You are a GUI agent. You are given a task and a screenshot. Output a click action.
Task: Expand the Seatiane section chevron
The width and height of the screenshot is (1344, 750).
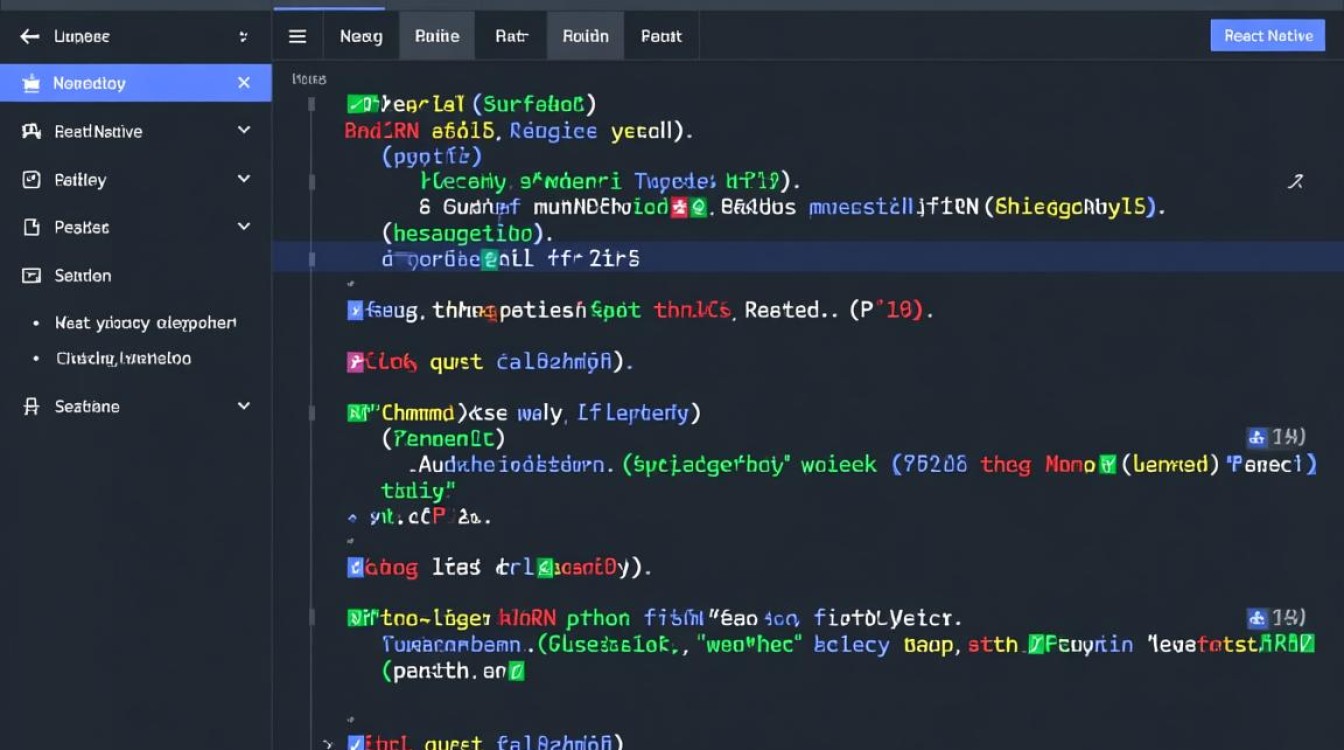[244, 406]
